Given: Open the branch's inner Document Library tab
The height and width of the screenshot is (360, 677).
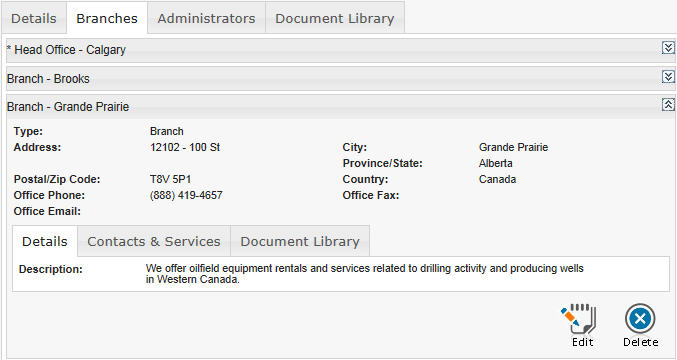Looking at the screenshot, I should click(300, 241).
